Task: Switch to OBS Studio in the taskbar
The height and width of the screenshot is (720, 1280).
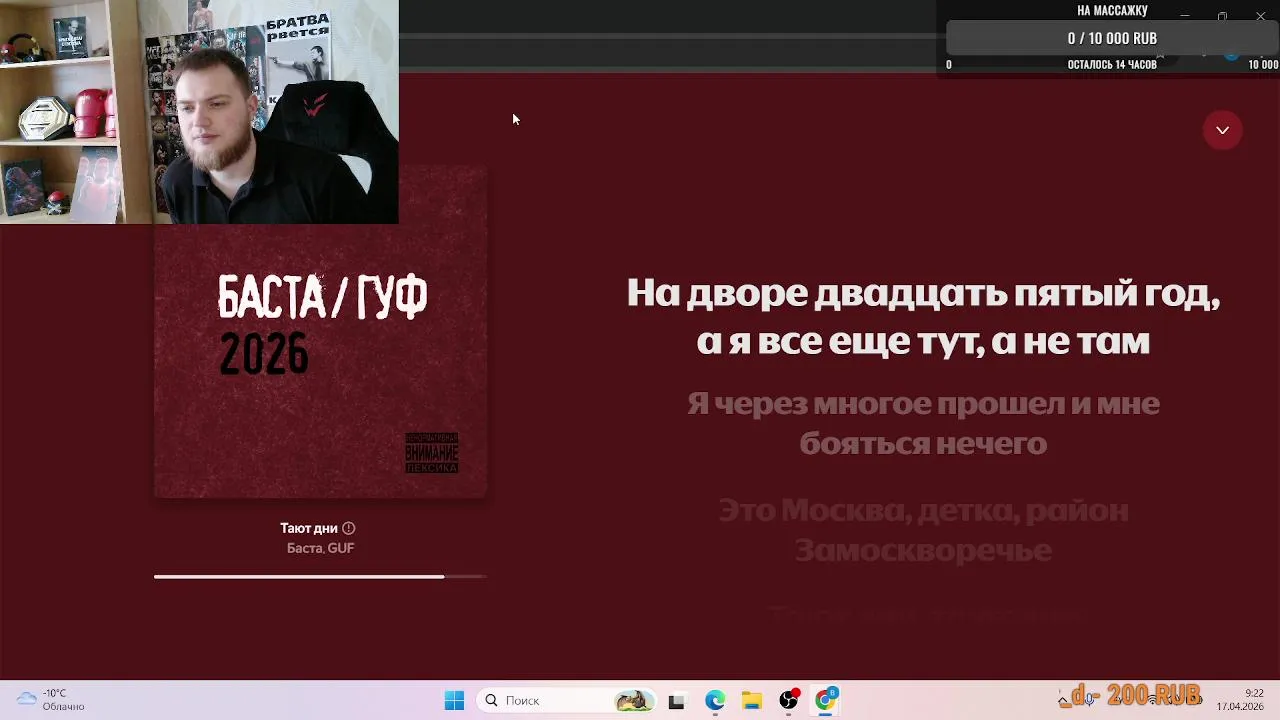Action: tap(789, 701)
